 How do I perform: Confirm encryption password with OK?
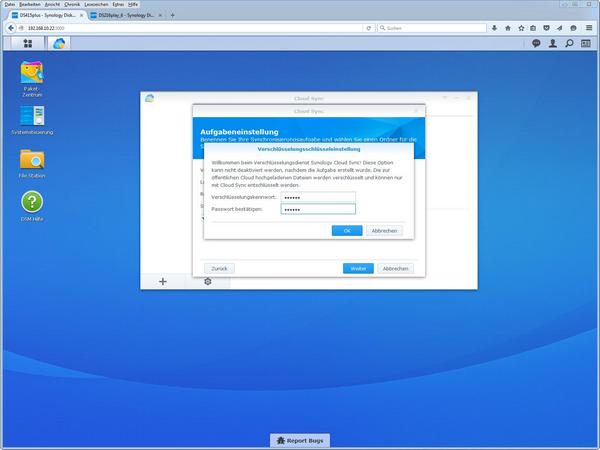pyautogui.click(x=347, y=231)
